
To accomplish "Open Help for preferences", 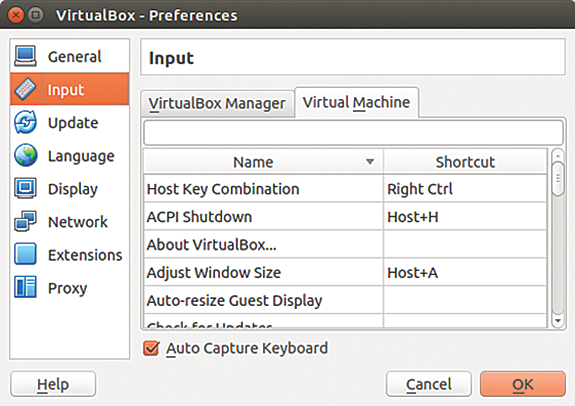I will pyautogui.click(x=53, y=384).
